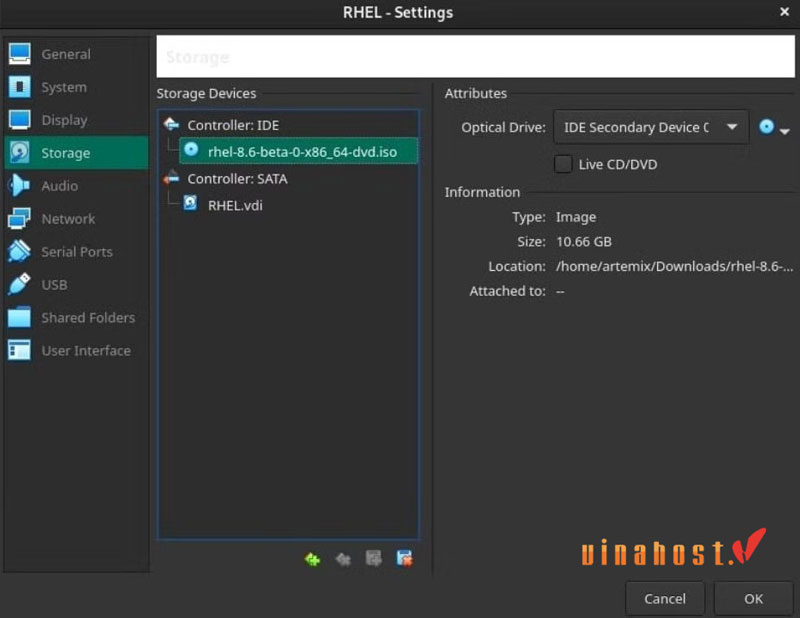Click the size value 10.66 GB
The height and width of the screenshot is (618, 800).
click(x=584, y=241)
